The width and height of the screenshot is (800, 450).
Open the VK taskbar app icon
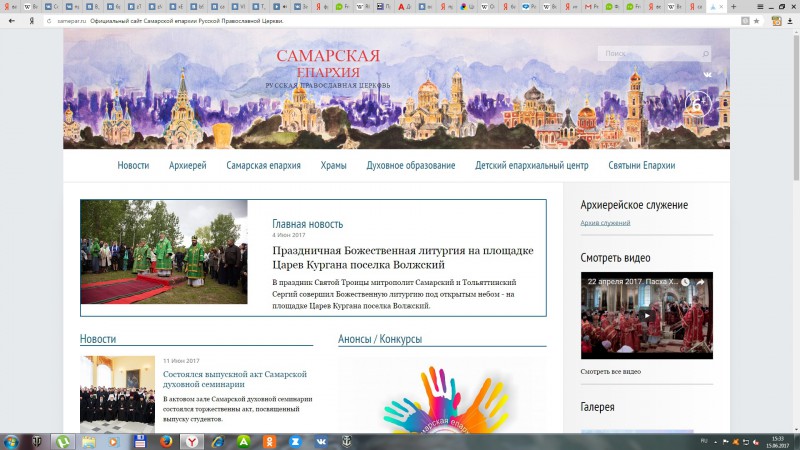tap(321, 442)
